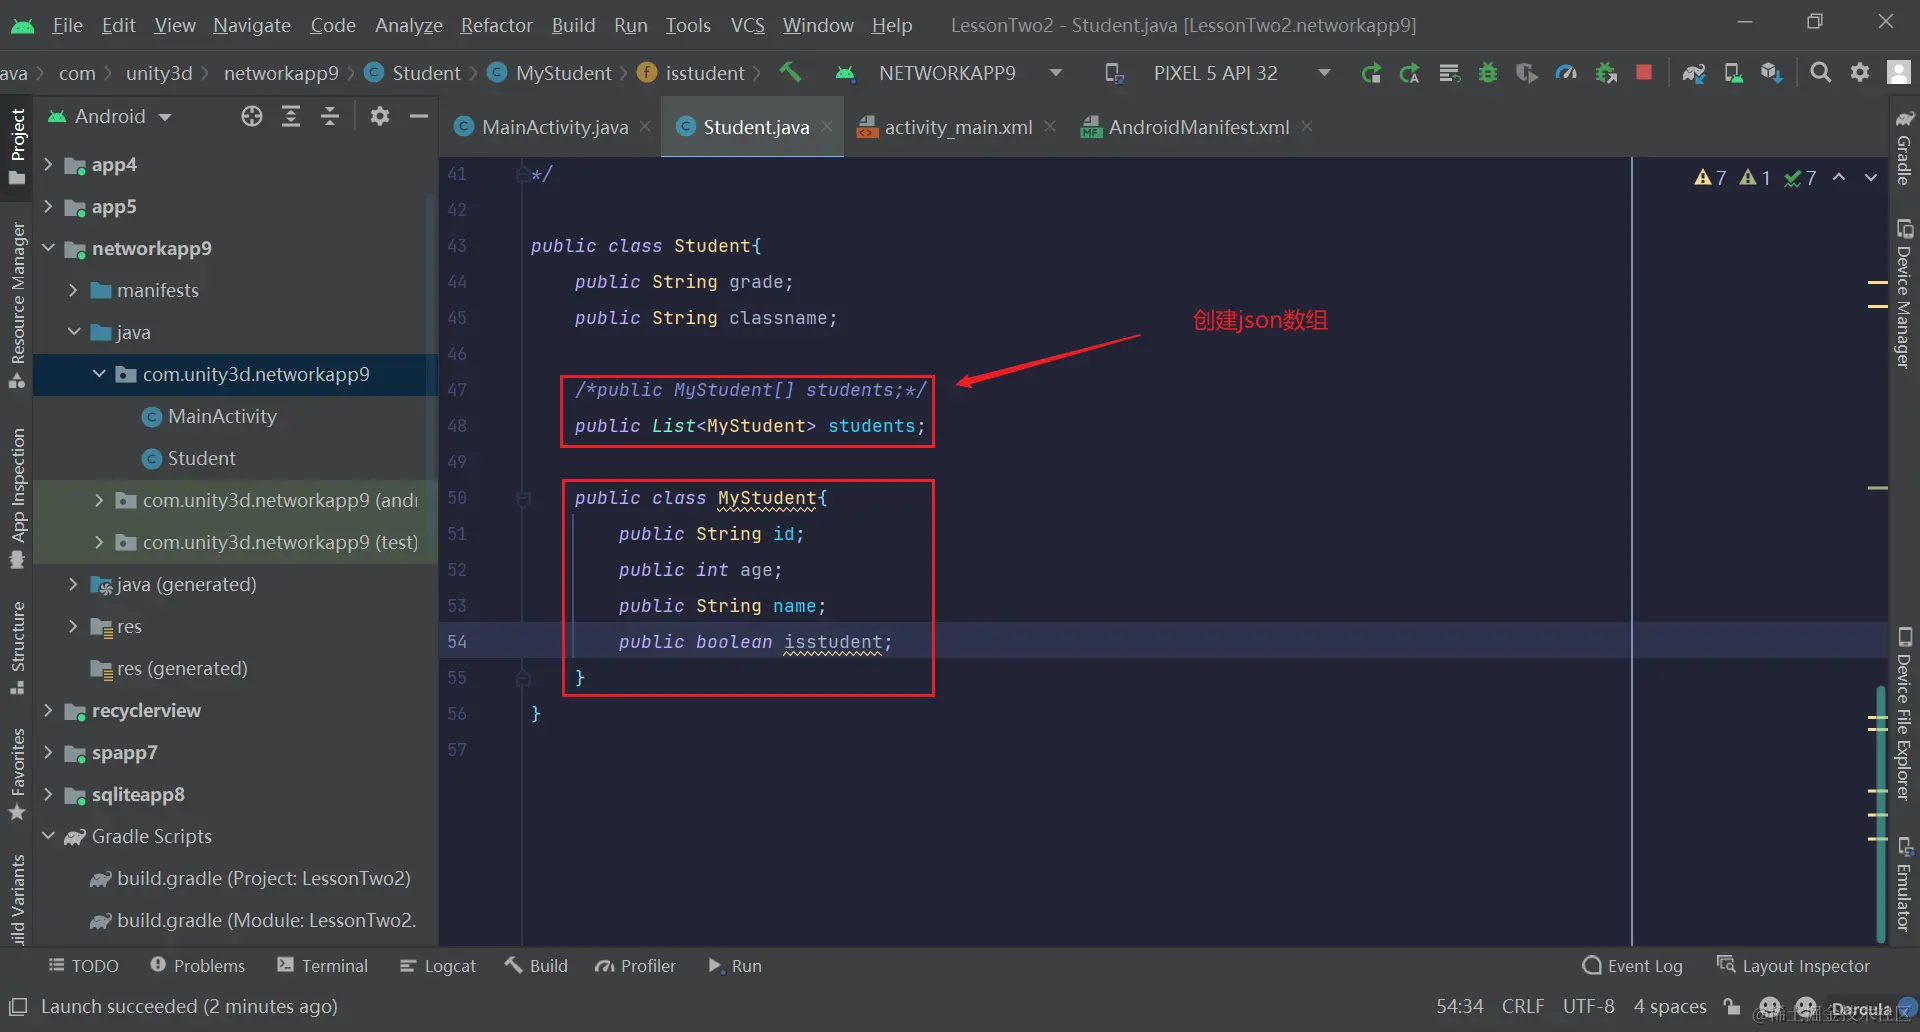Viewport: 1920px width, 1032px height.
Task: Open the Layout Inspector
Action: point(1793,966)
